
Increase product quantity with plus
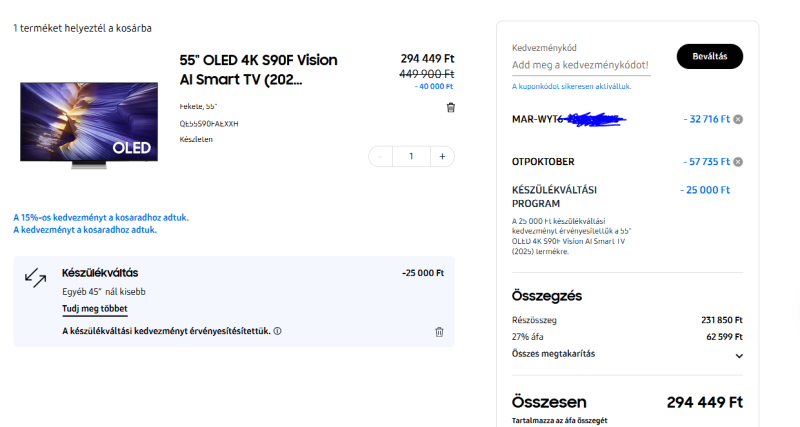442,157
